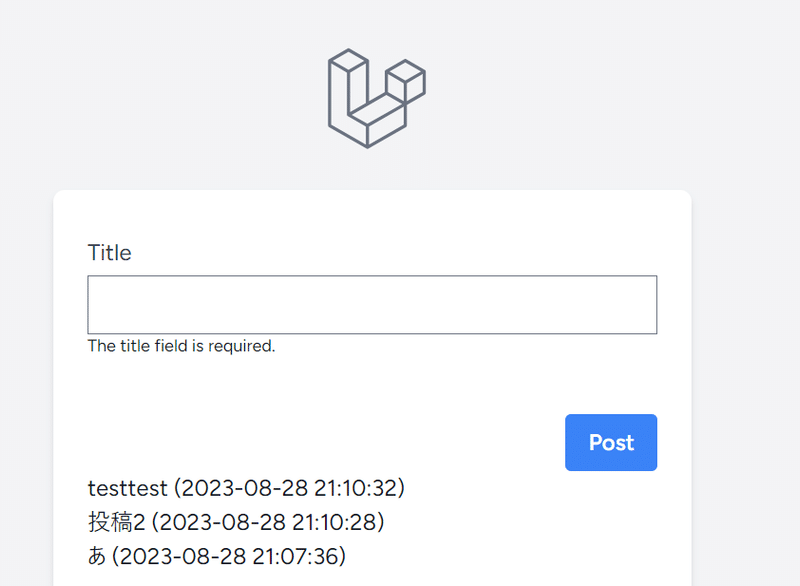This screenshot has width=800, height=586.
Task: Click the Title field label
Action: [x=109, y=252]
